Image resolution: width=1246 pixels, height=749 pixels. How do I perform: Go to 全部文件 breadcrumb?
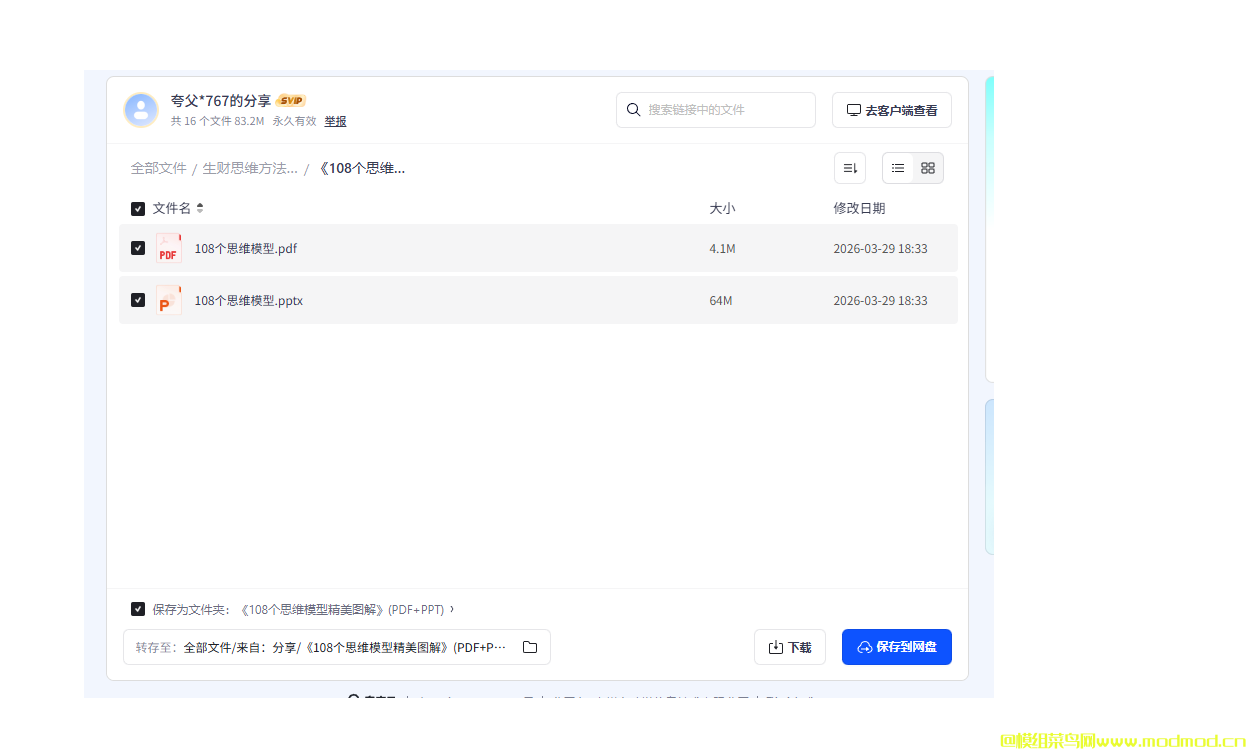158,168
